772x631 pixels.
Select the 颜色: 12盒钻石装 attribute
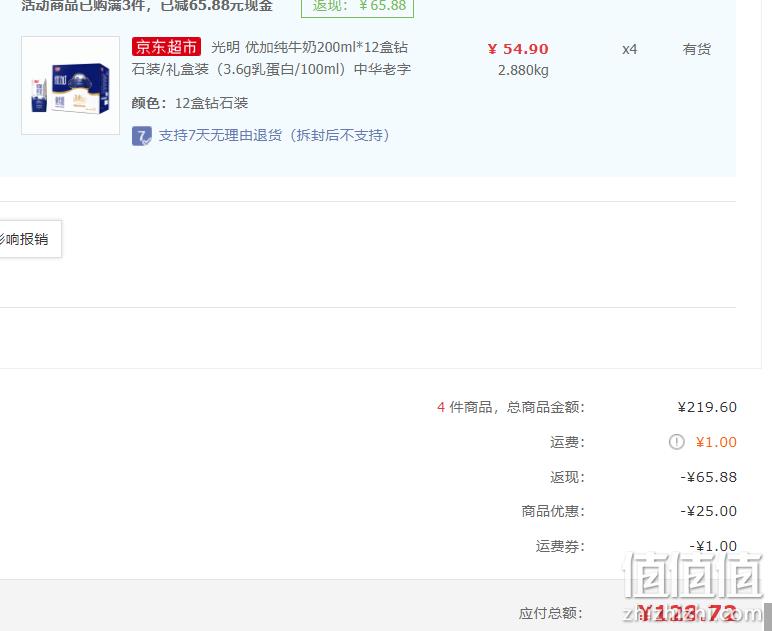coord(190,103)
